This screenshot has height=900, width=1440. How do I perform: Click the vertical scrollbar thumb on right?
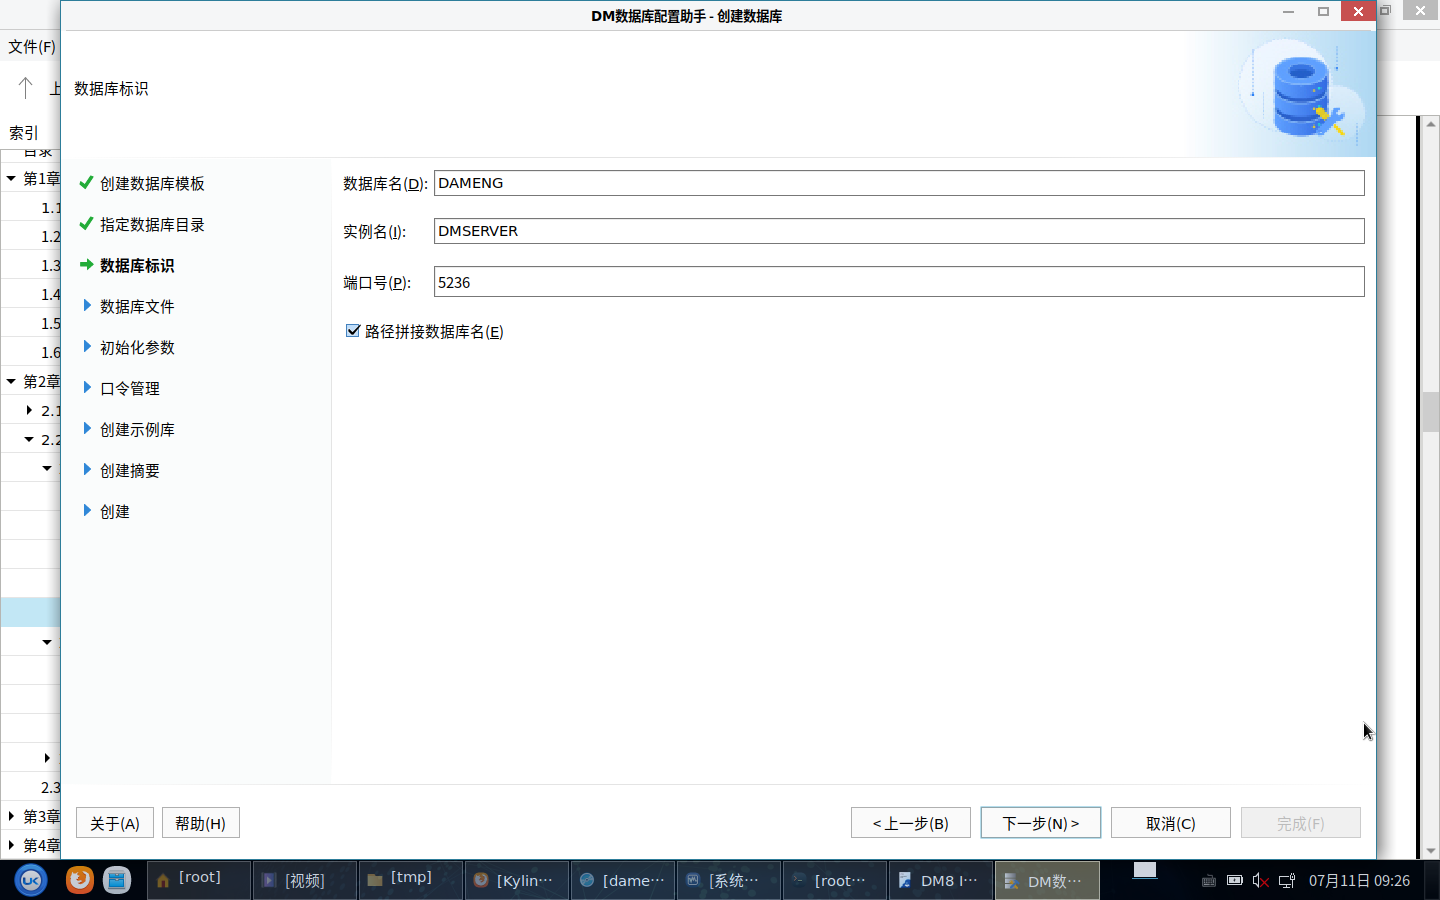coord(1430,411)
